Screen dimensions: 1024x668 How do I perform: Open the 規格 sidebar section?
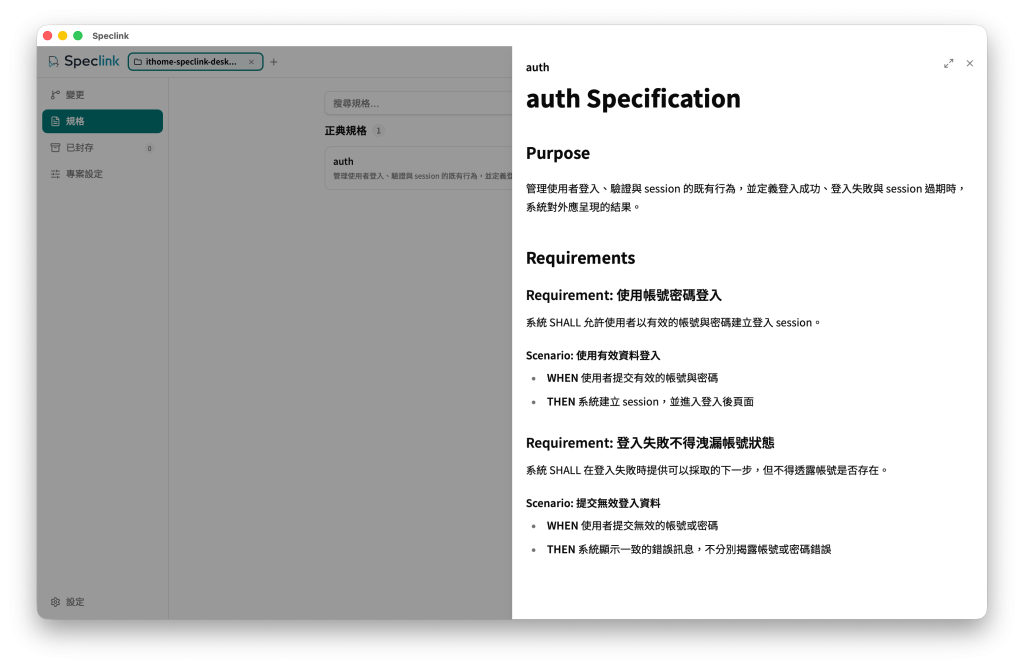(x=103, y=121)
